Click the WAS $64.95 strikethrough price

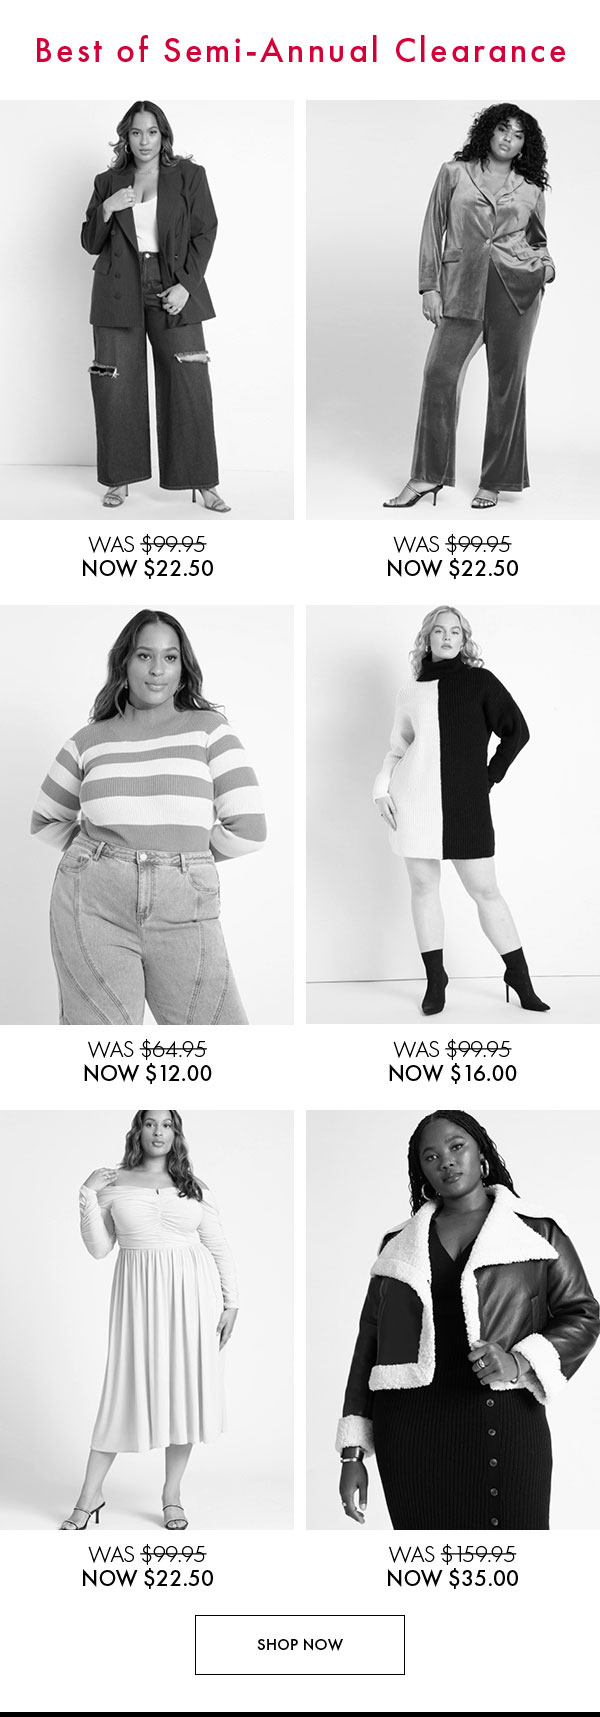tap(147, 1050)
